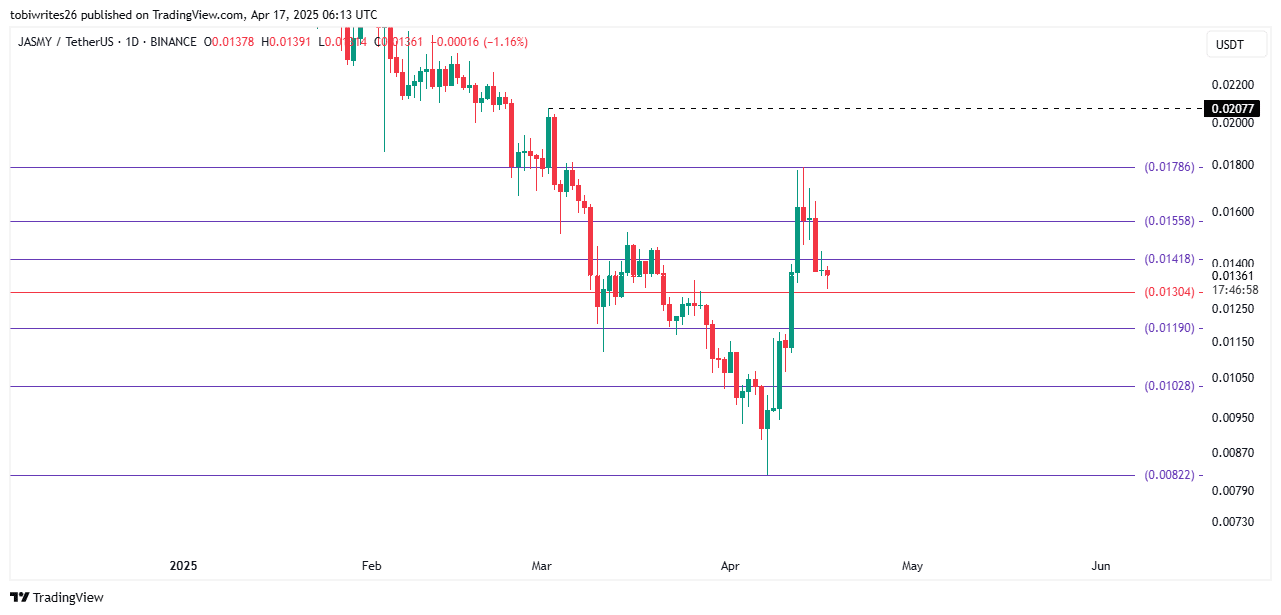Click the Mar label on time axis
Viewport: 1281px width, 615px height.
pyautogui.click(x=541, y=566)
